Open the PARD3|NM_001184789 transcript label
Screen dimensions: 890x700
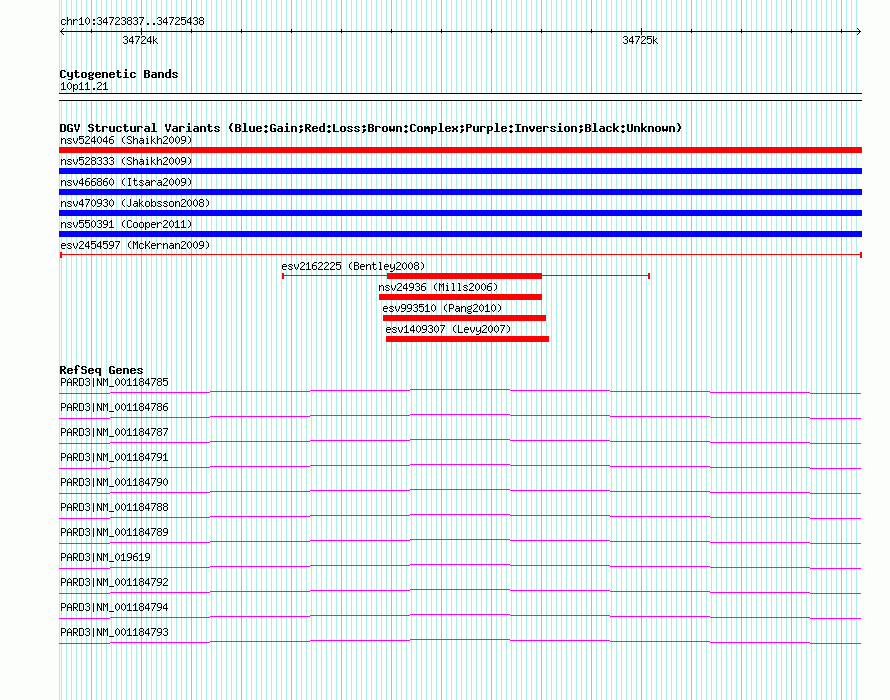point(114,533)
